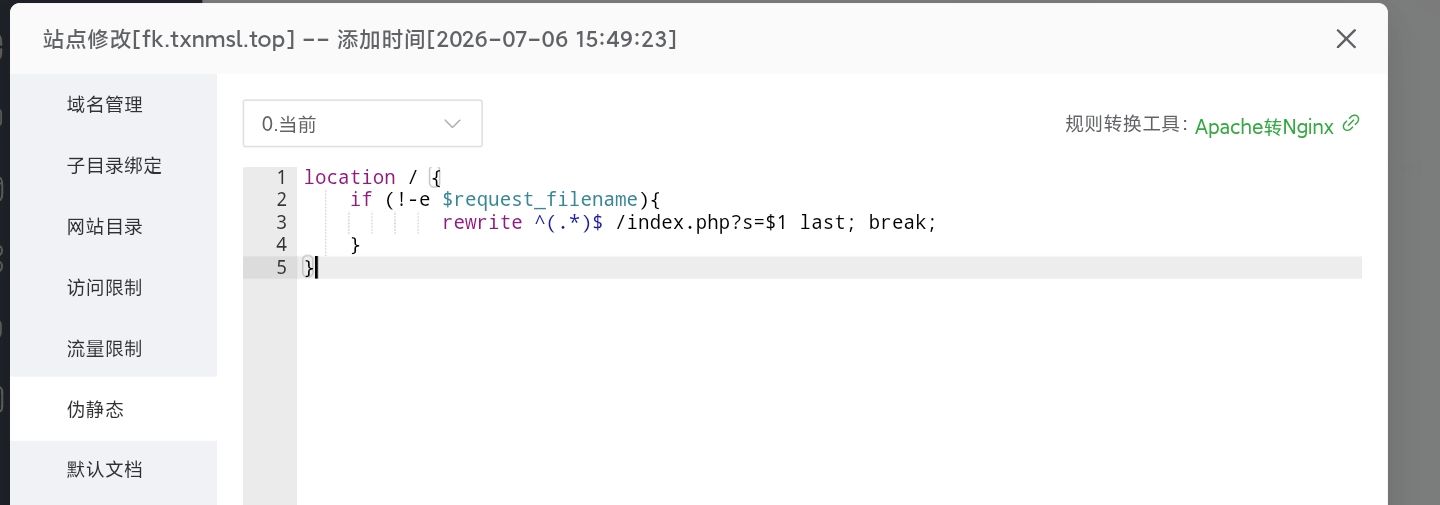Click the rewrite keyword in line 3

point(482,222)
